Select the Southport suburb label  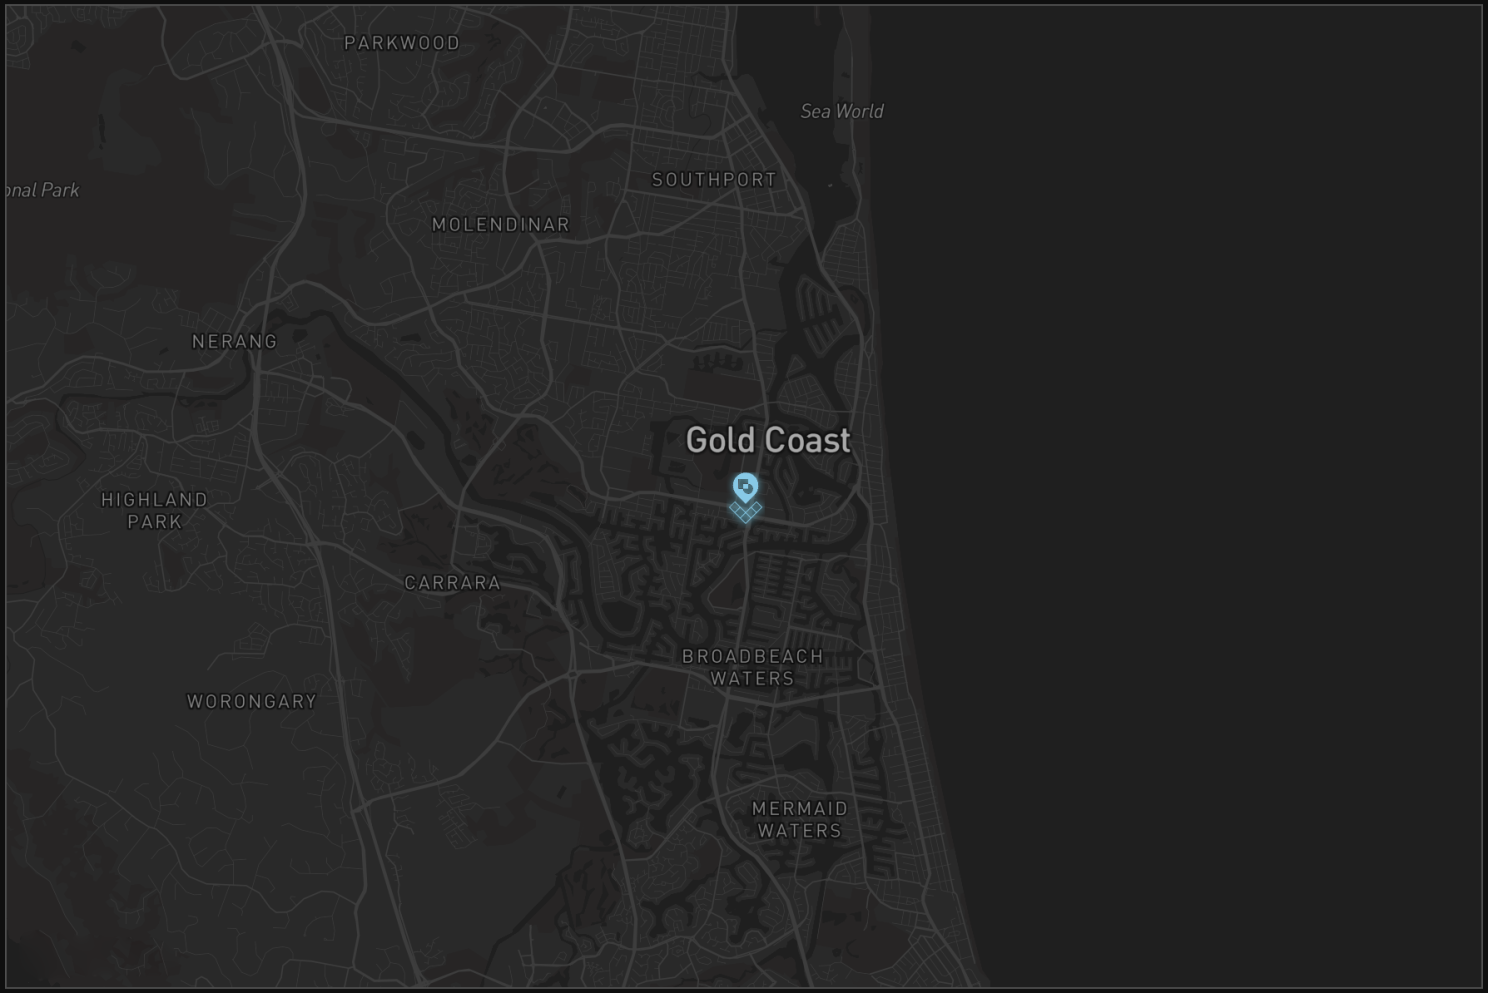tap(714, 180)
